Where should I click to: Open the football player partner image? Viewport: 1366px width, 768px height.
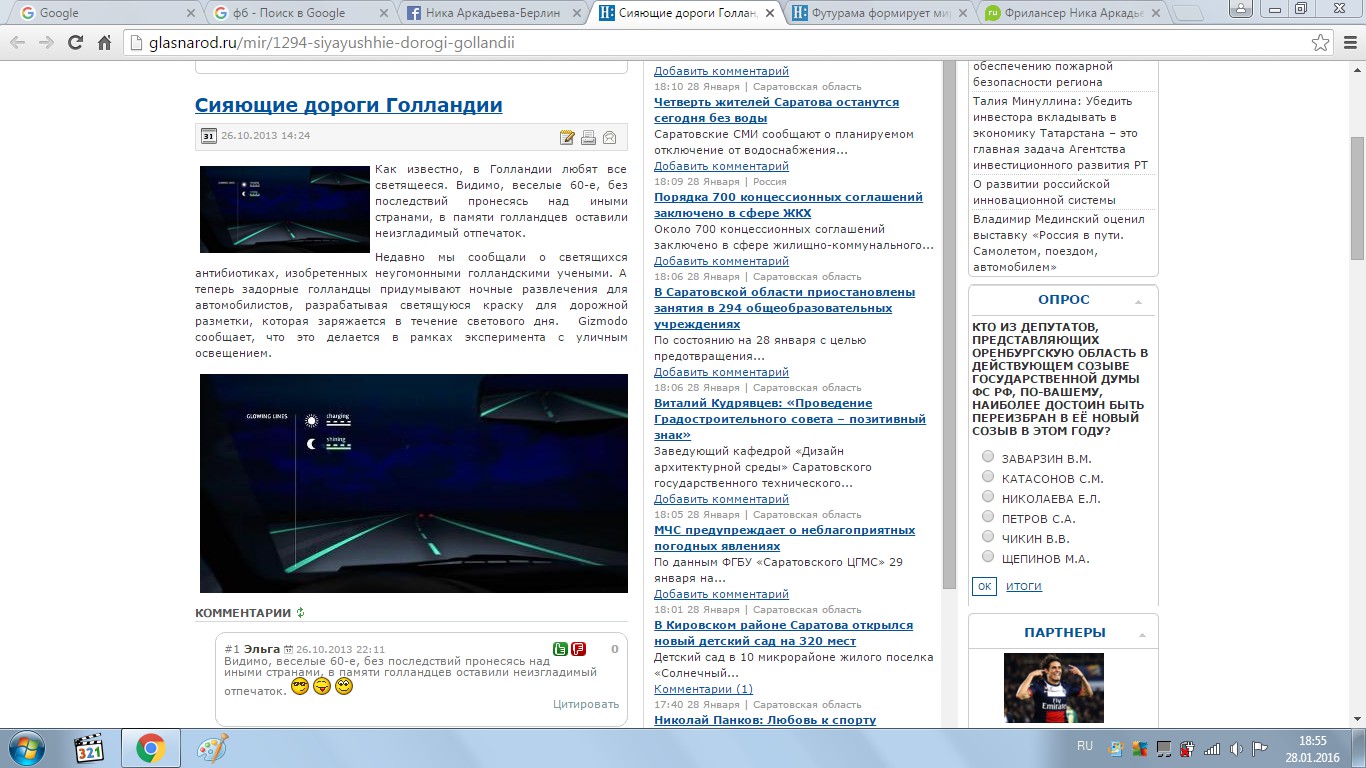1054,688
